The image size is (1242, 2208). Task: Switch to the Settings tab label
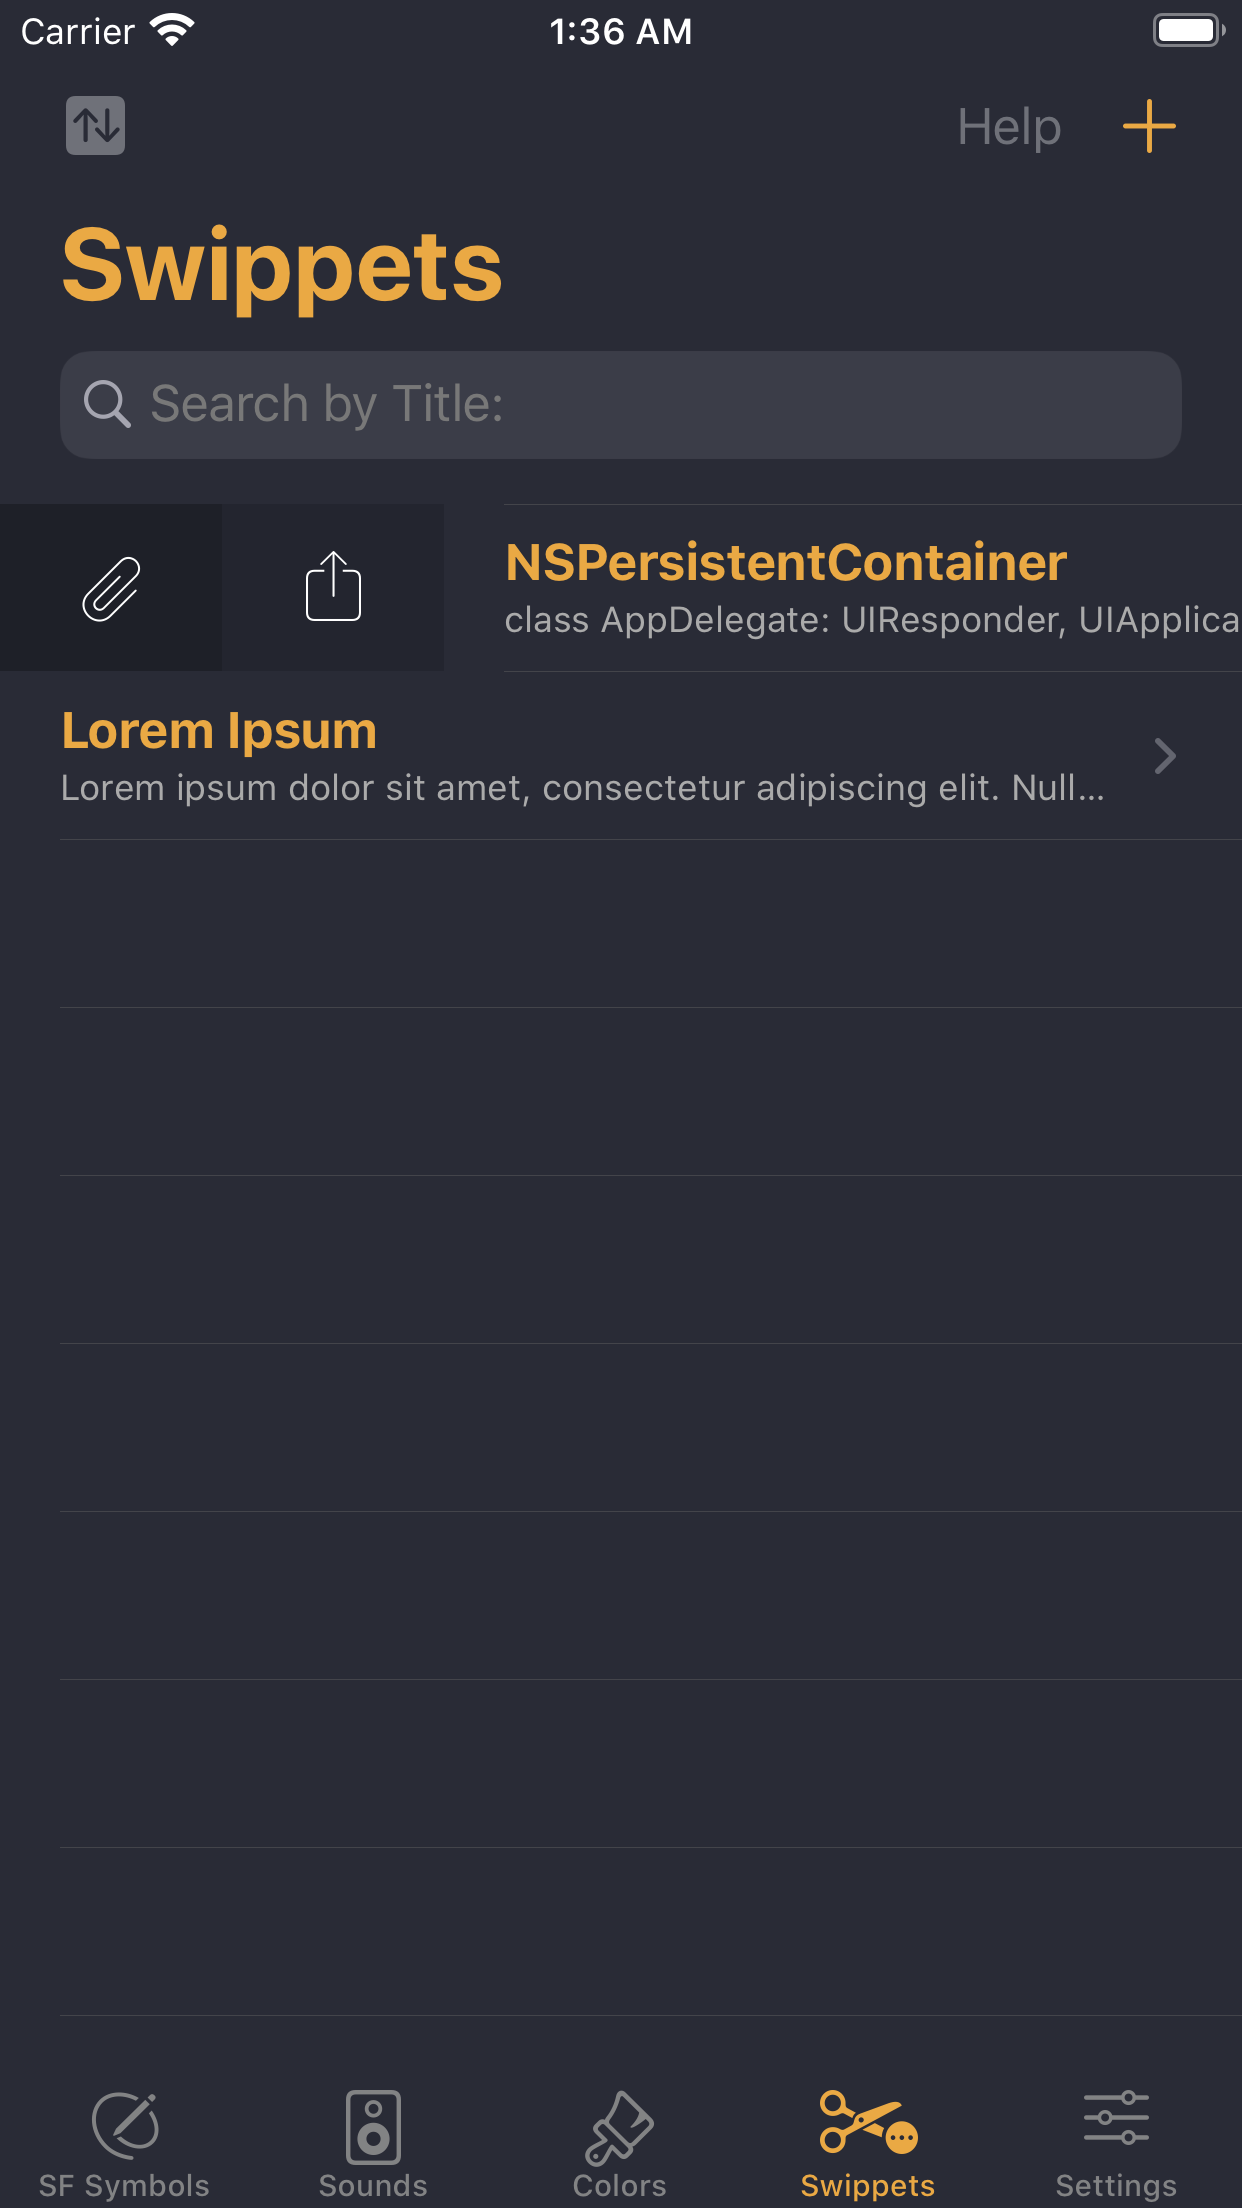tap(1116, 2186)
